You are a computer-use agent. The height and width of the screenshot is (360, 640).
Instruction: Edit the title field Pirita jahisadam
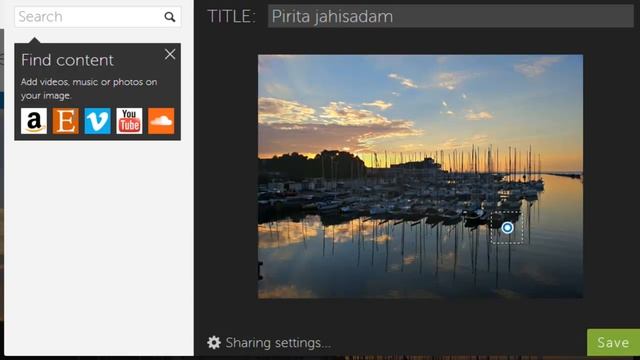[x=451, y=16]
